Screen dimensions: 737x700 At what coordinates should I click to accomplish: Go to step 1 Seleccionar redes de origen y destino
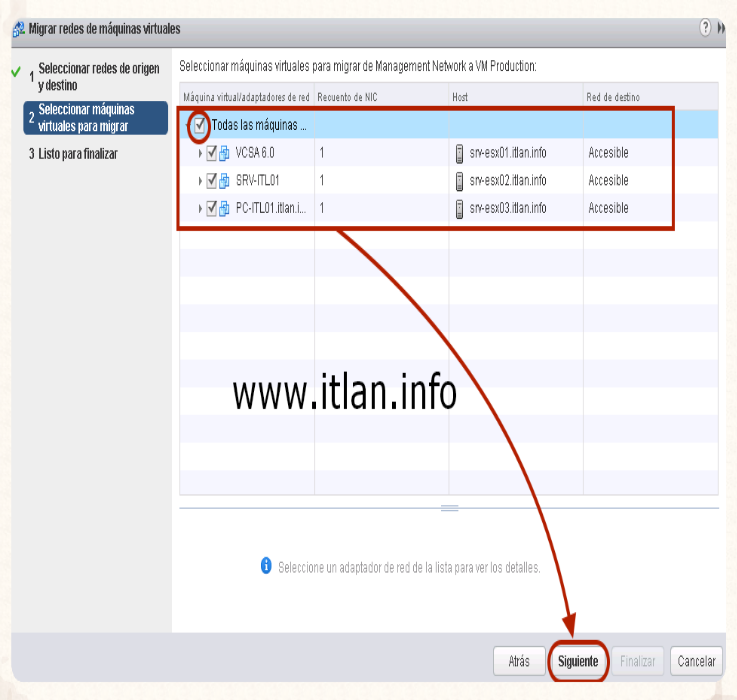97,77
